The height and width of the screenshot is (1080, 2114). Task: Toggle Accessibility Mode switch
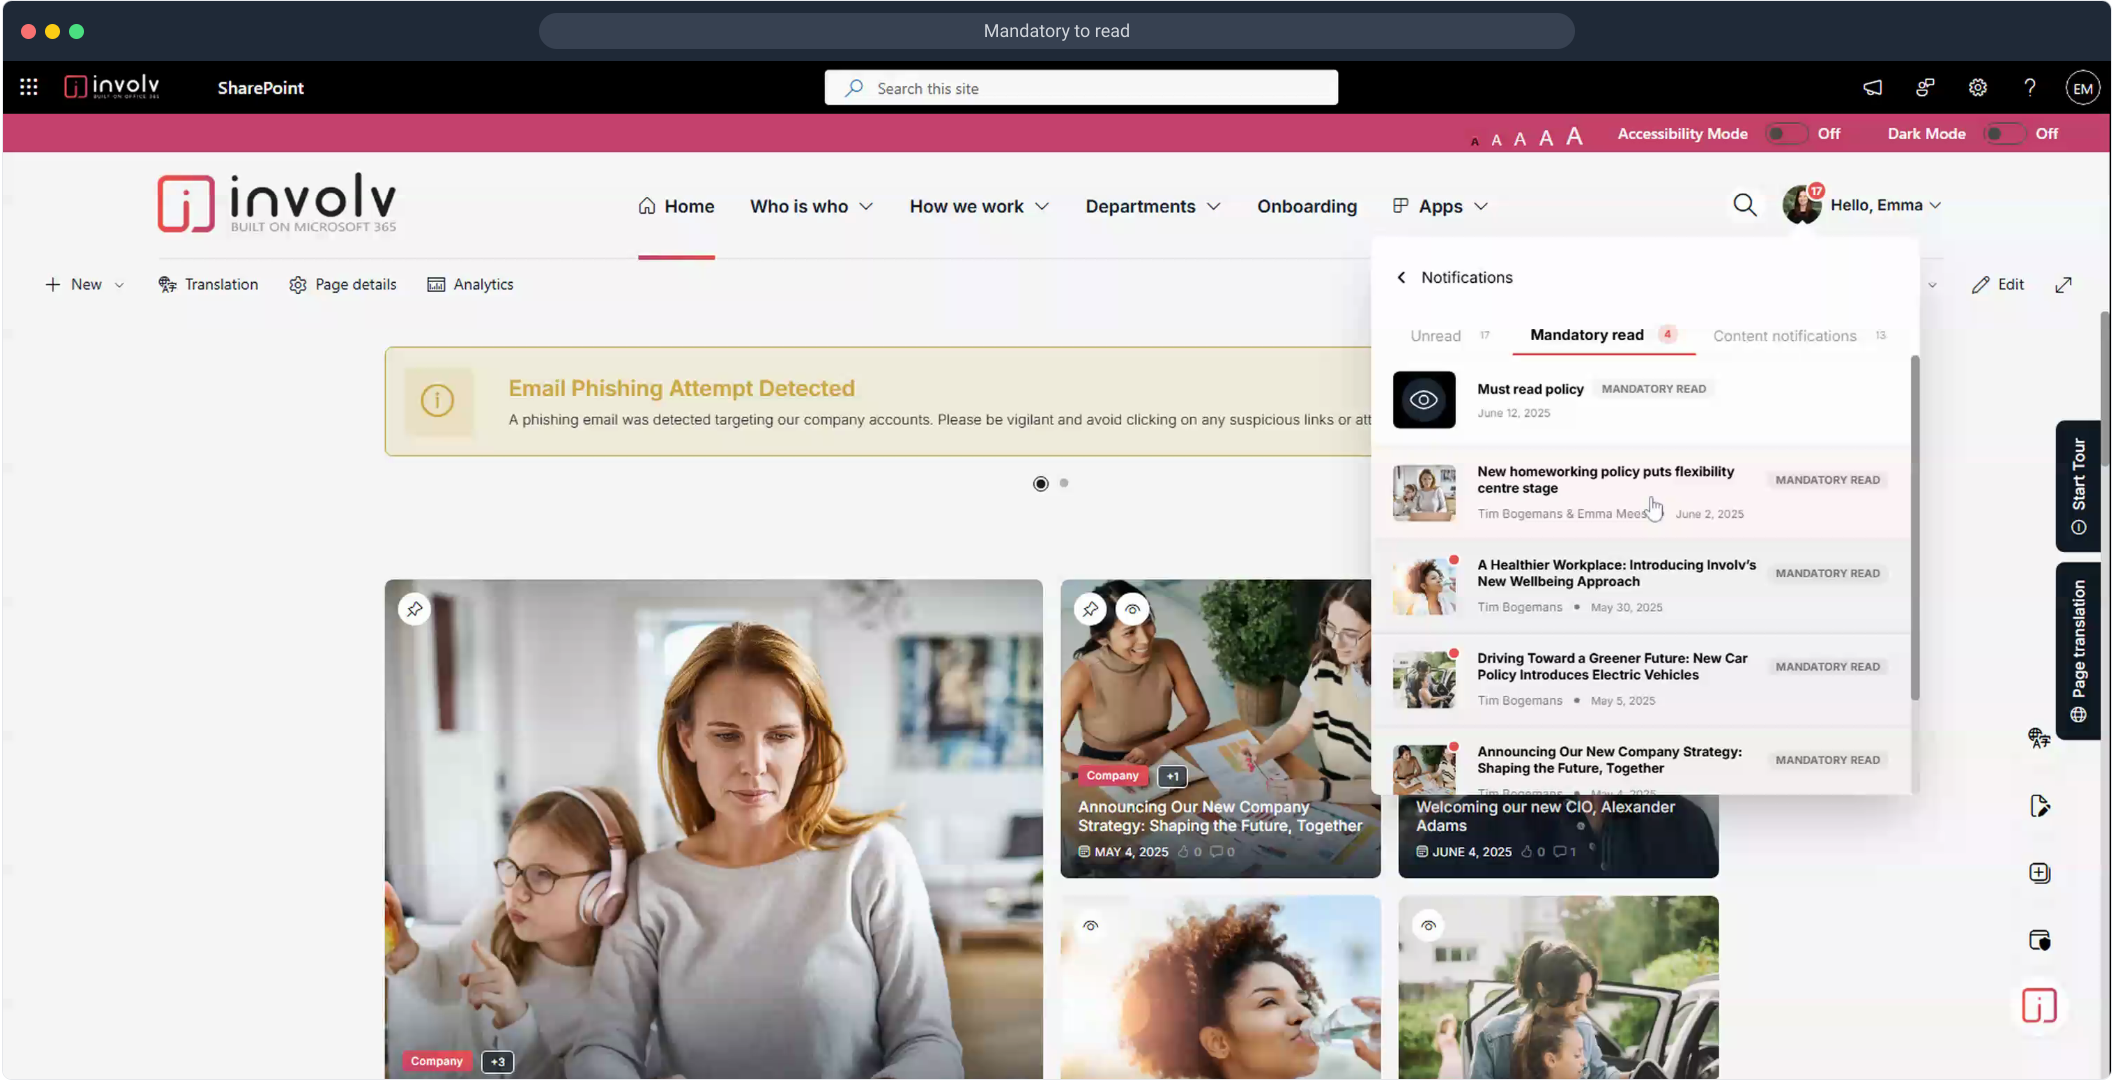pyautogui.click(x=1787, y=133)
